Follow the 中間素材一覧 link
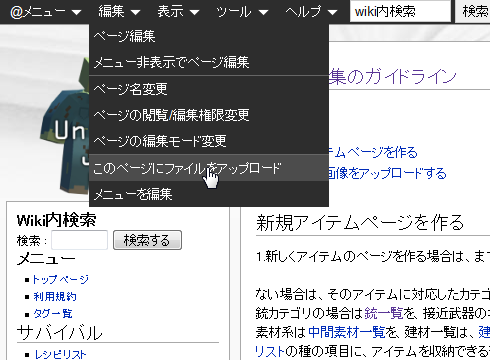 click(347, 332)
